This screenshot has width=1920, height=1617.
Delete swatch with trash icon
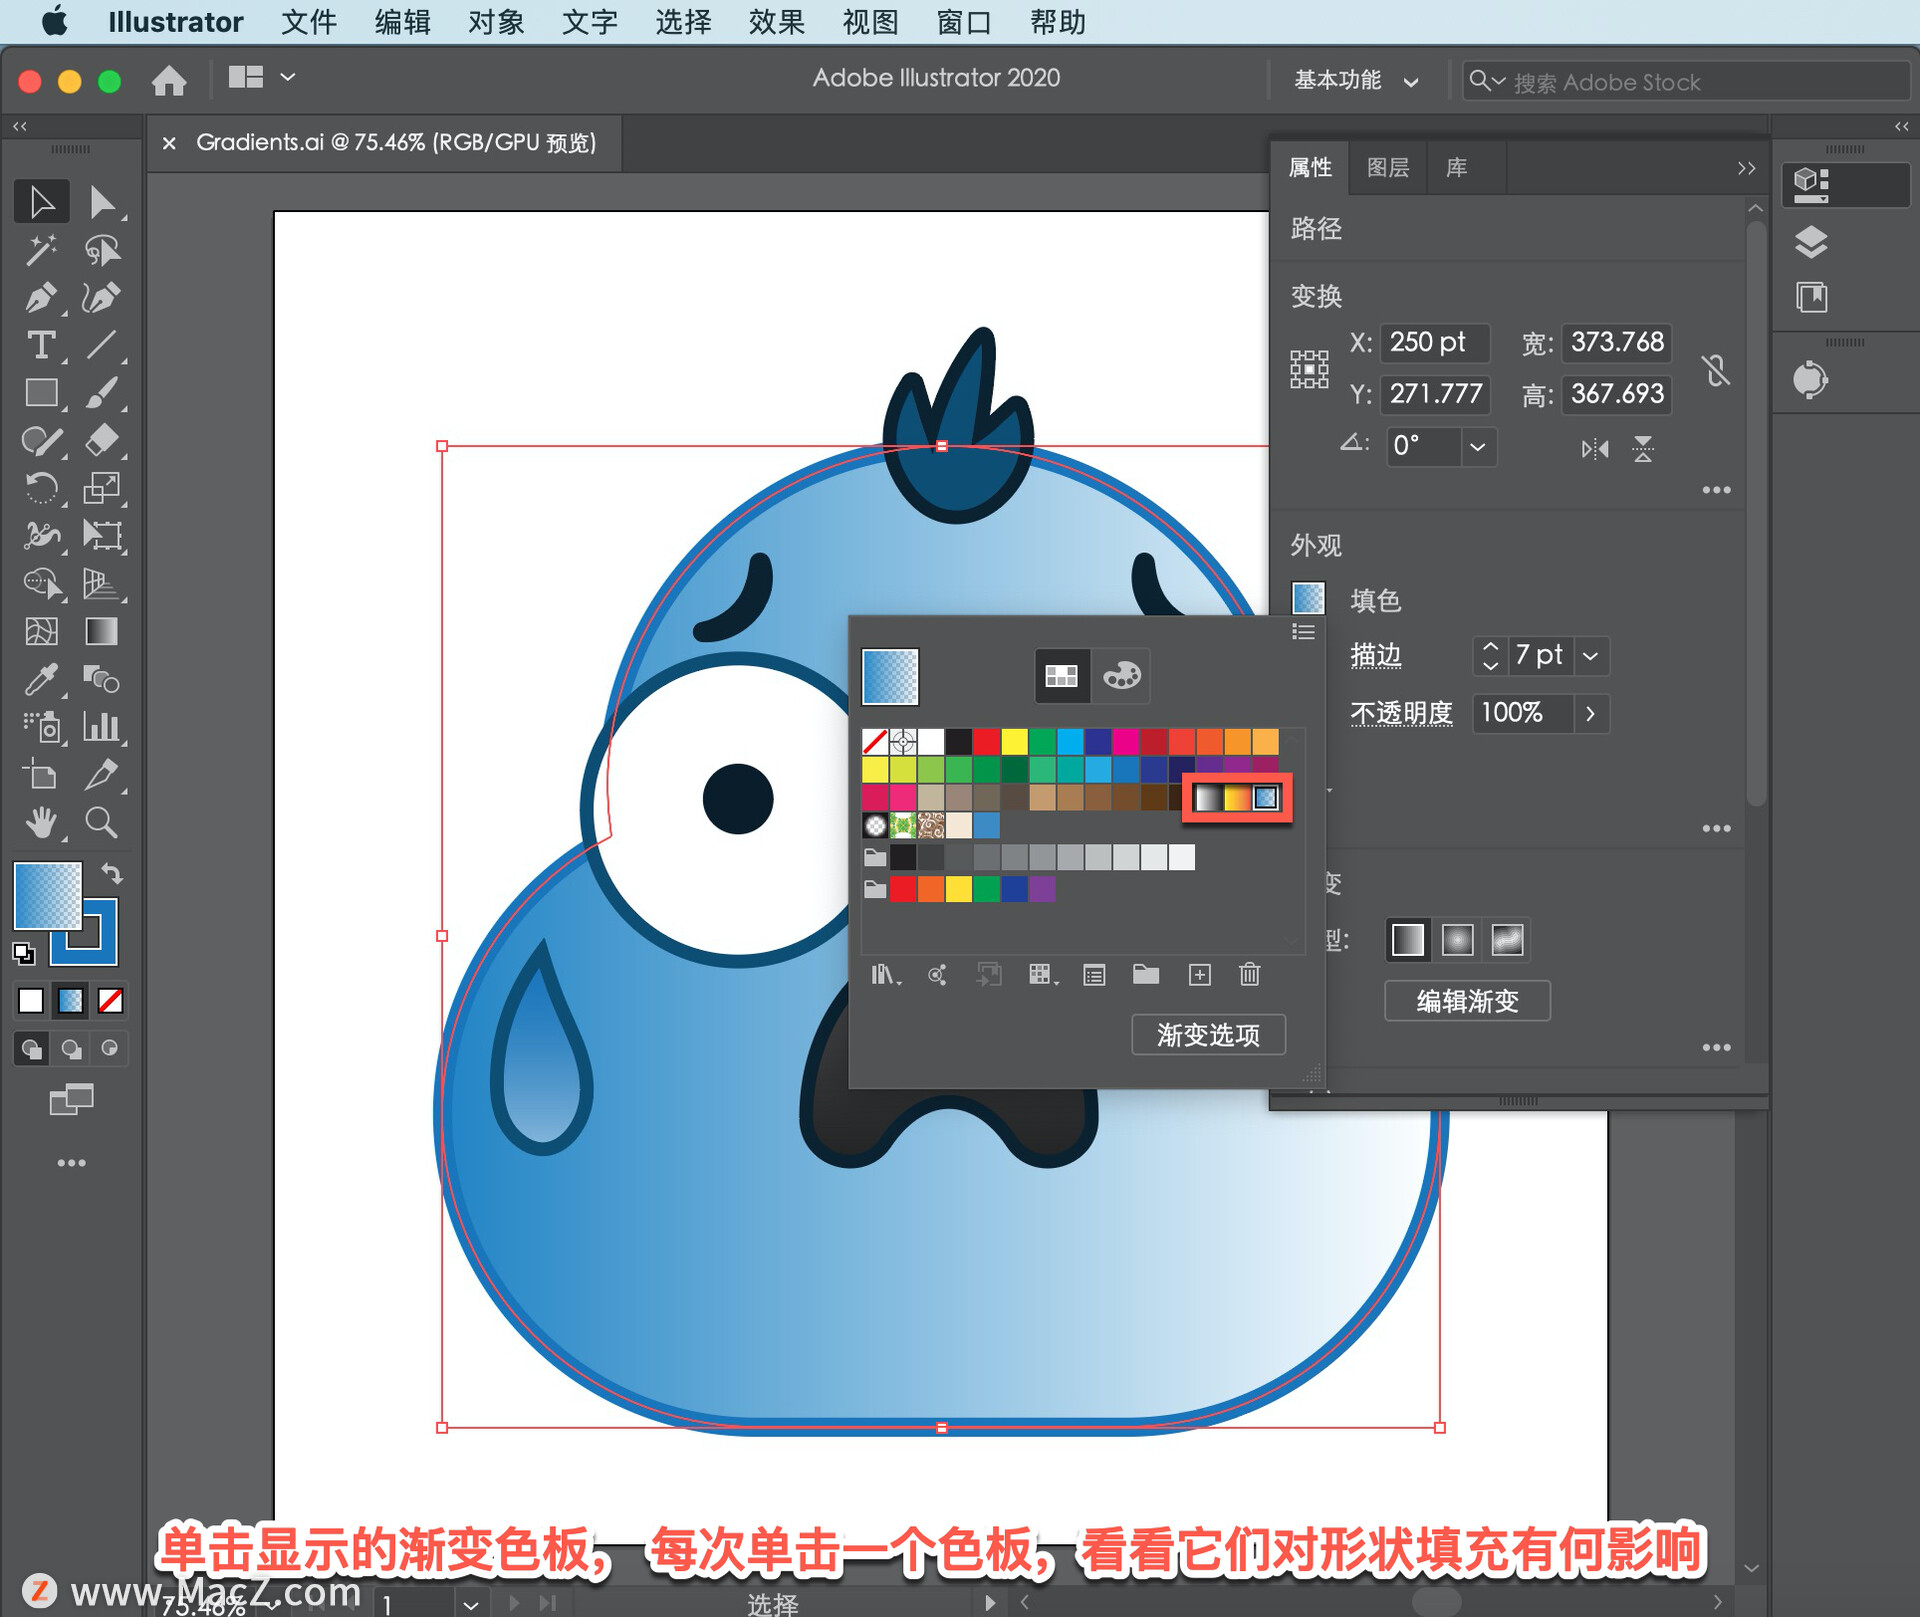point(1249,974)
